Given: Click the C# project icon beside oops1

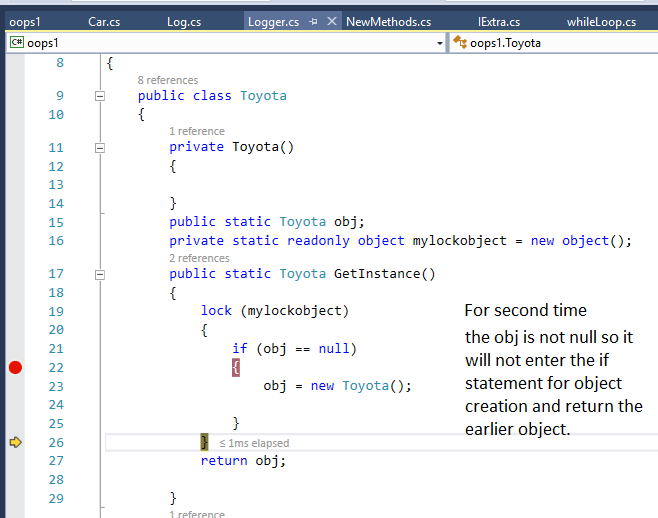Looking at the screenshot, I should tap(17, 43).
